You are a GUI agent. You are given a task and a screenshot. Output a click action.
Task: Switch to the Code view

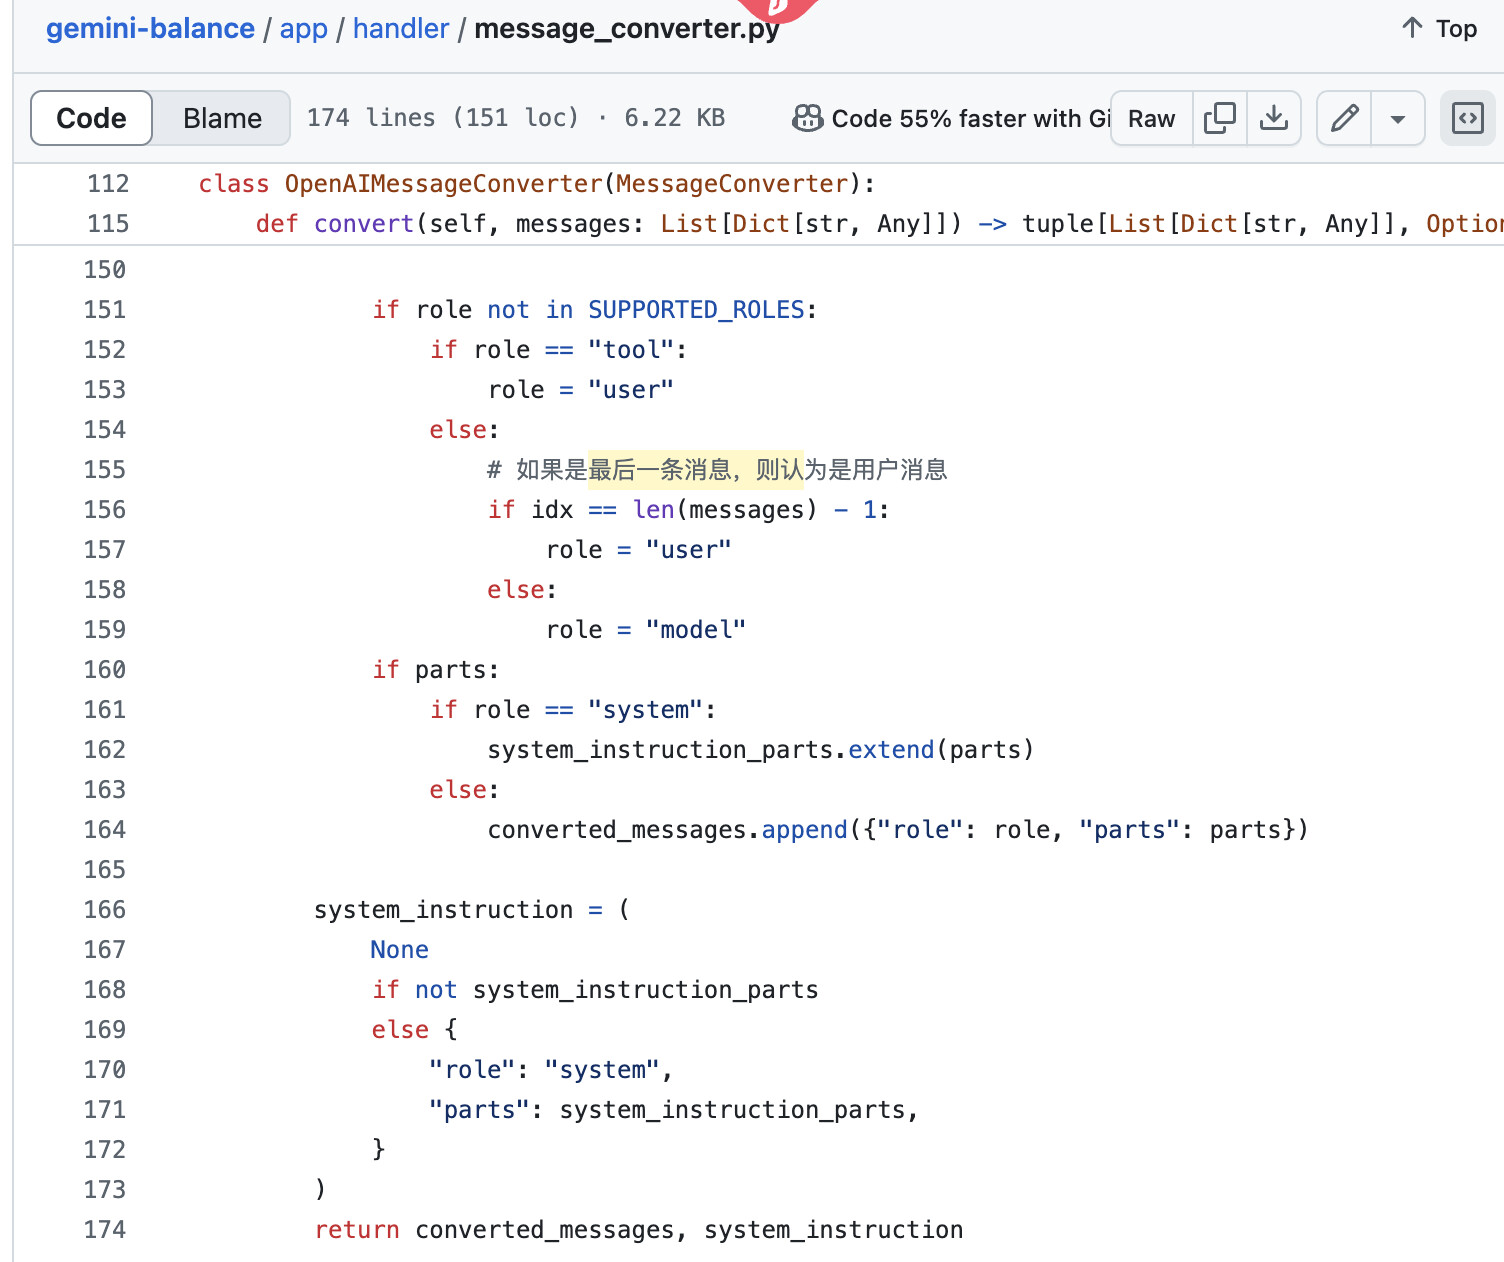(92, 118)
